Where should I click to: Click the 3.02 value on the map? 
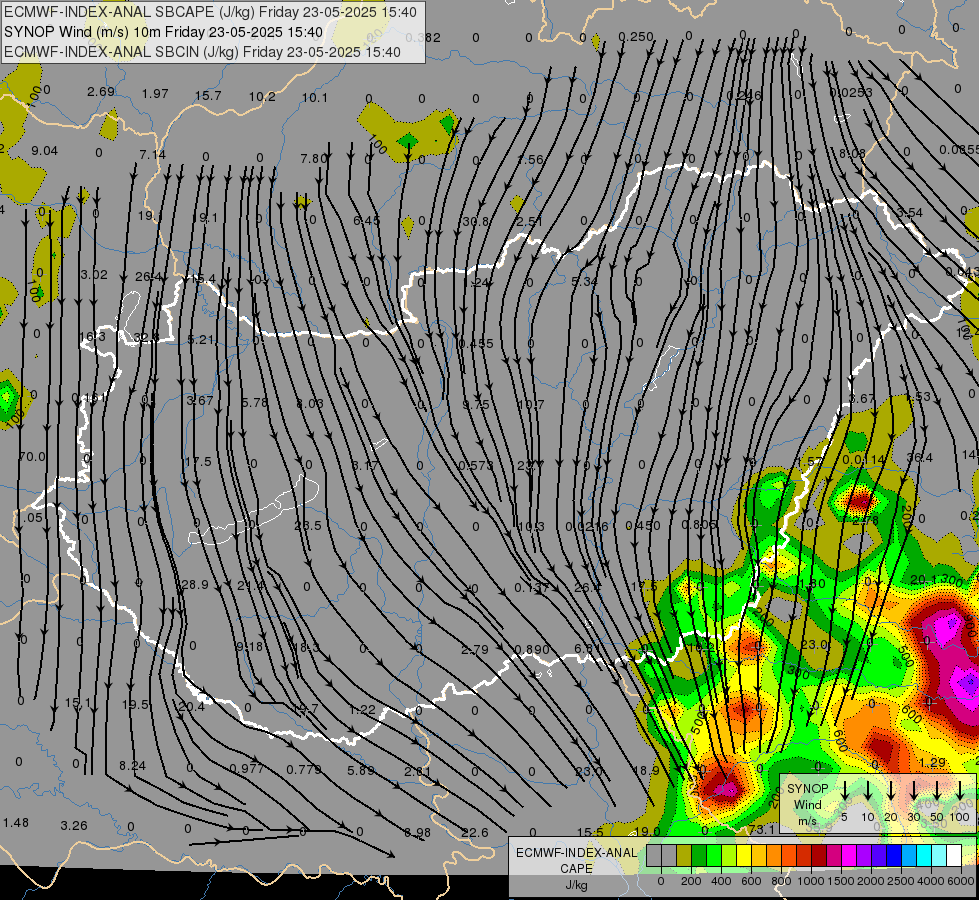pos(94,275)
